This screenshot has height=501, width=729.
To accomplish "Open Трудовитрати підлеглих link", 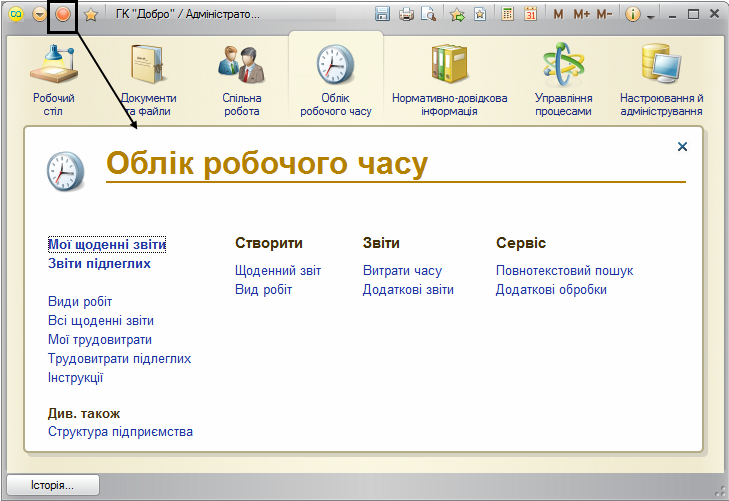I will click(x=119, y=359).
